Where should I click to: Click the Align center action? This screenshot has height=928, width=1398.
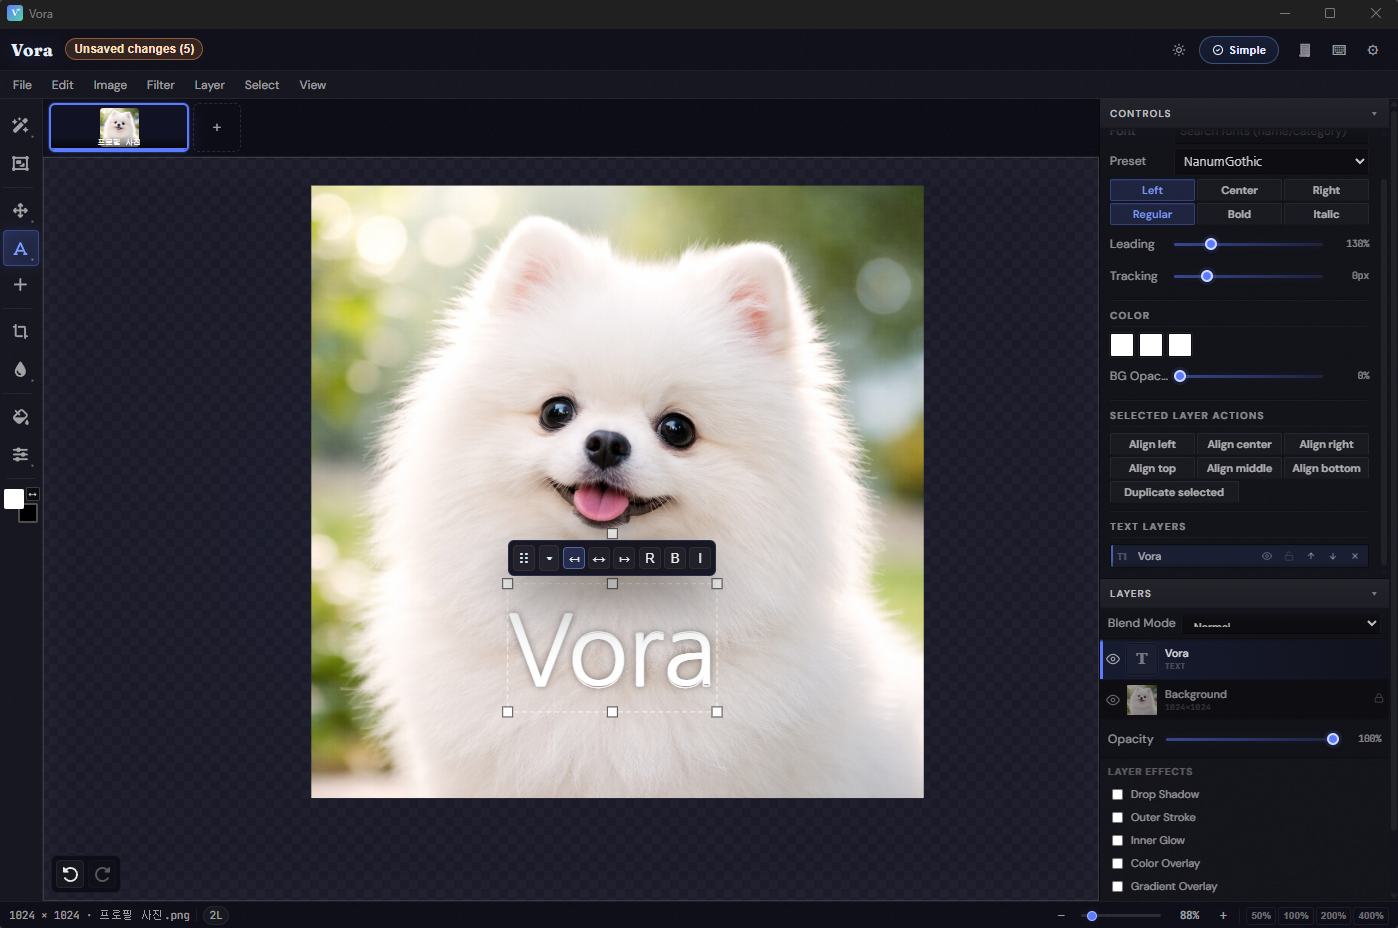coord(1239,444)
